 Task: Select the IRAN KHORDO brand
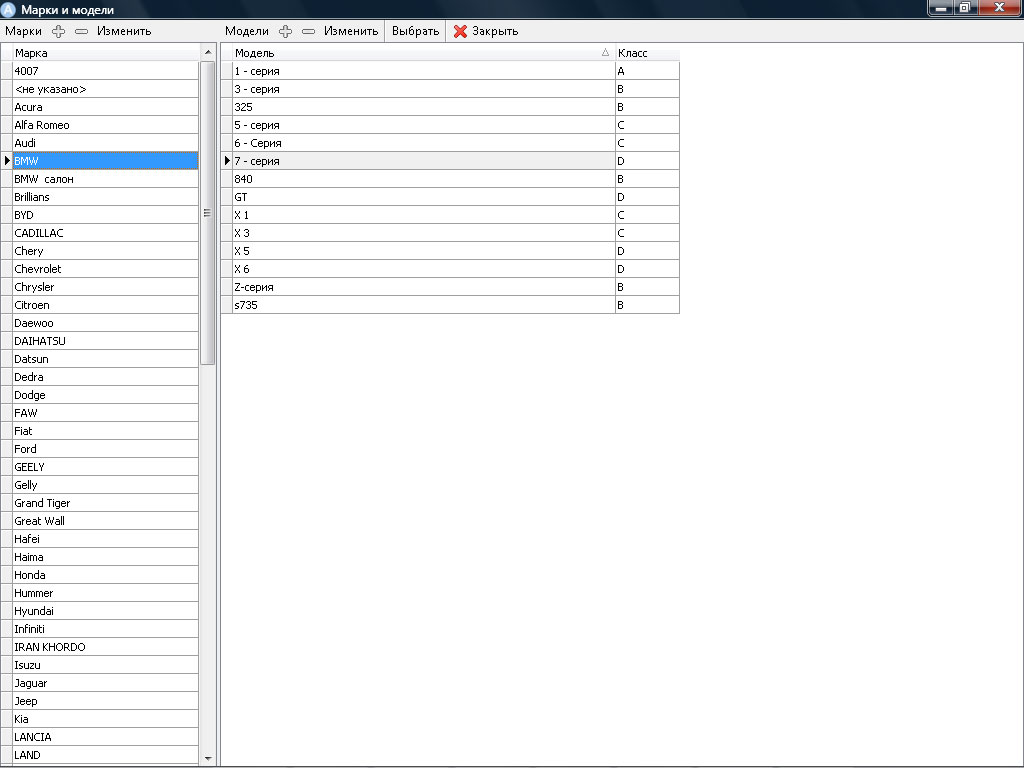point(105,647)
